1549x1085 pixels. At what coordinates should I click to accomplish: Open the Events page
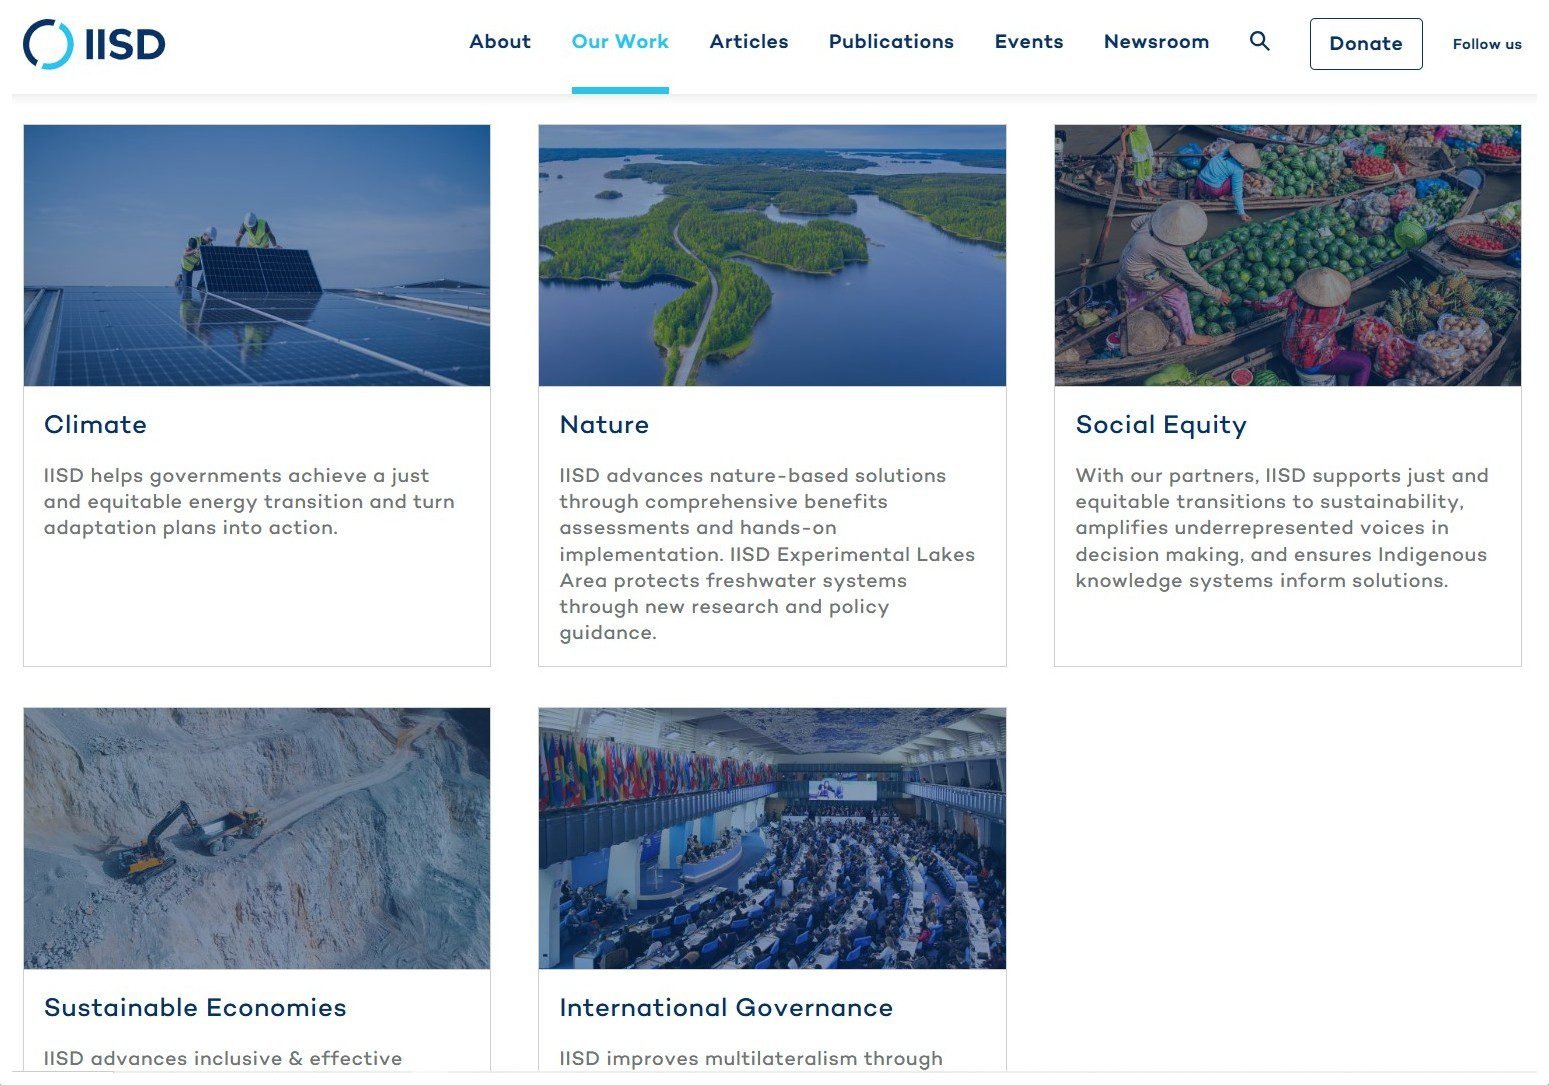tap(1028, 41)
